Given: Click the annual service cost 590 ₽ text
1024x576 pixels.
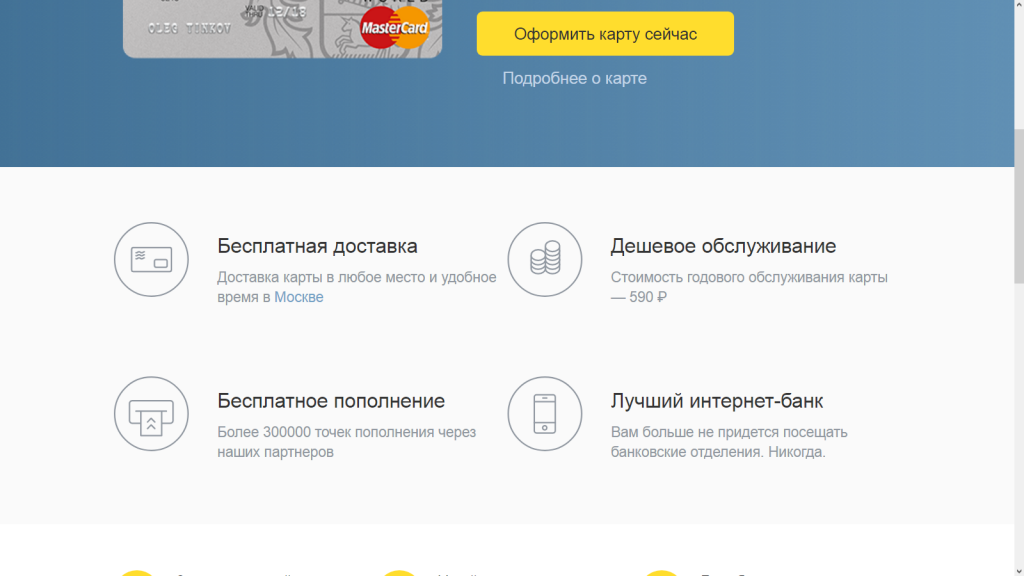Looking at the screenshot, I should point(648,297).
